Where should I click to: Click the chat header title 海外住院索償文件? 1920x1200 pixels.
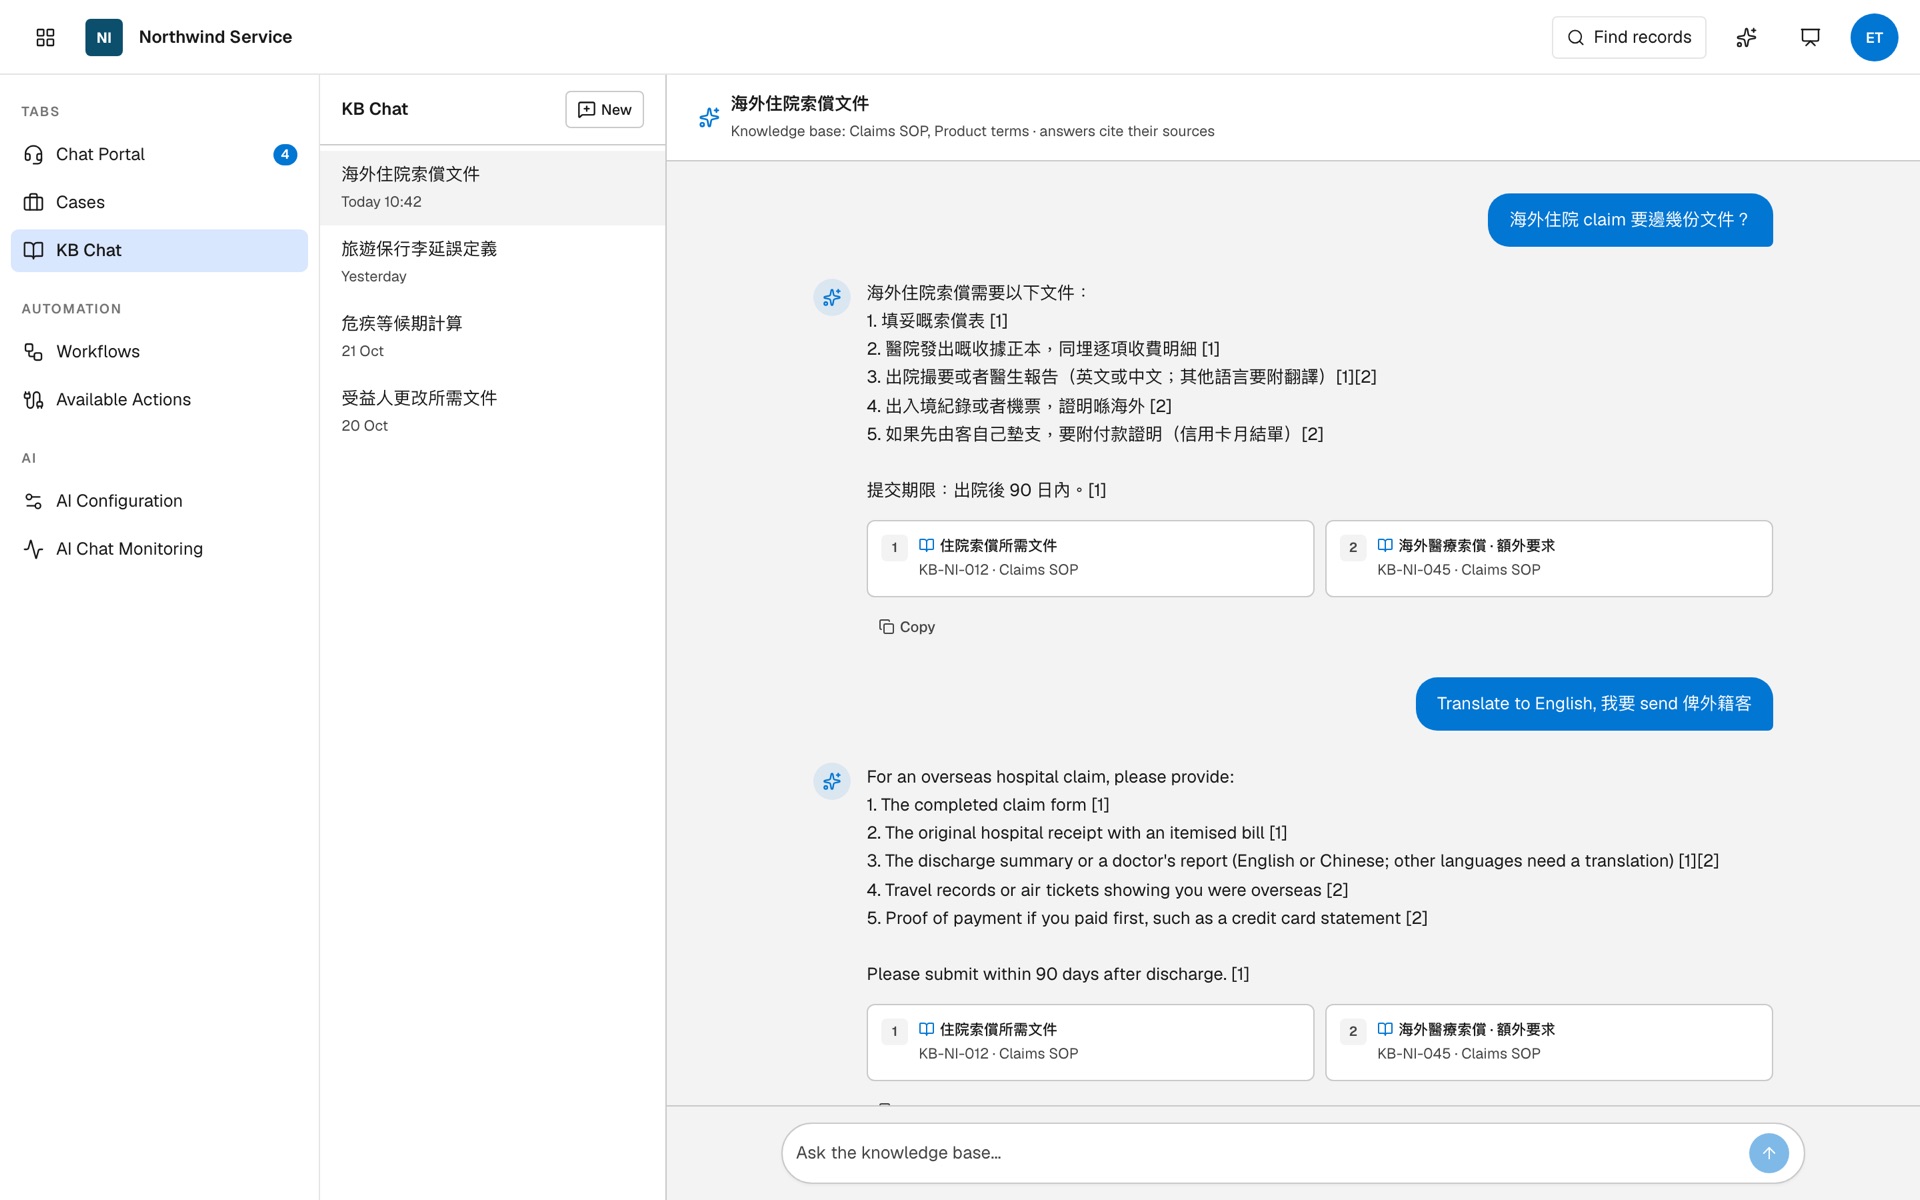pos(799,103)
